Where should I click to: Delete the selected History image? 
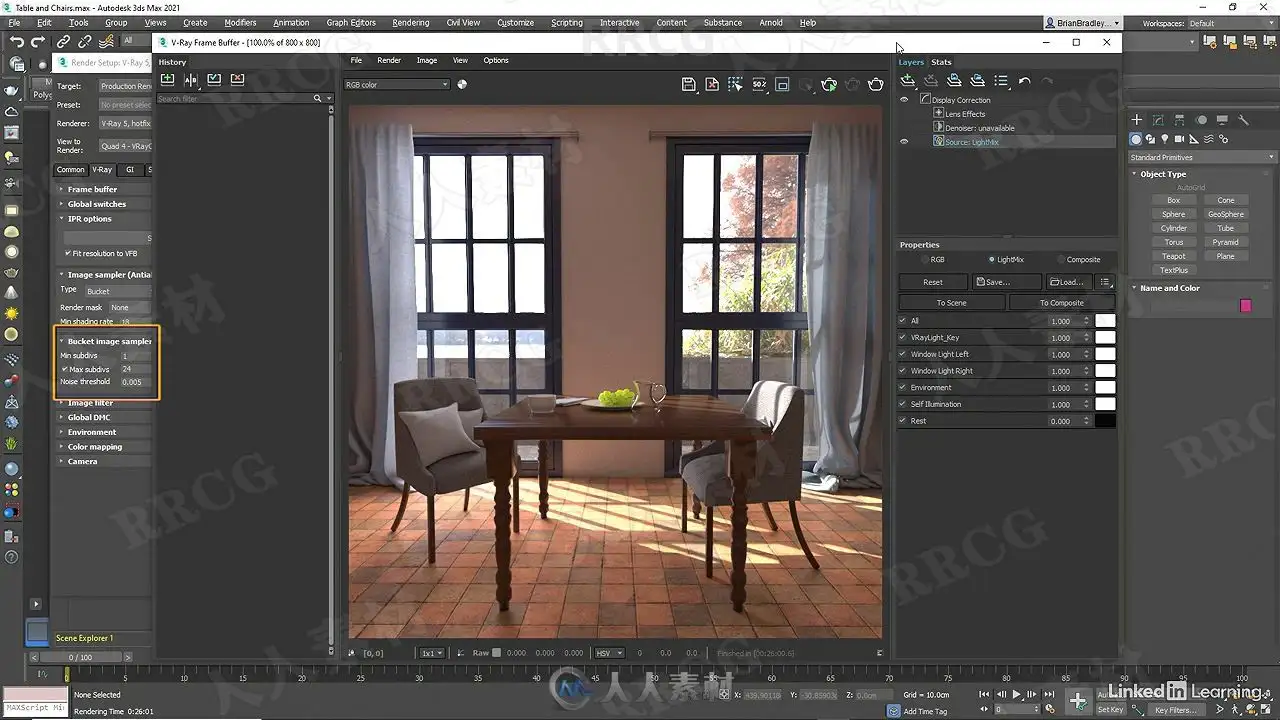tap(237, 79)
